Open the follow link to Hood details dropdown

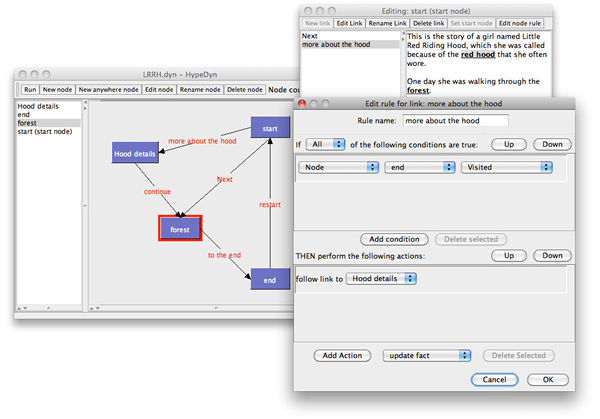(380, 278)
